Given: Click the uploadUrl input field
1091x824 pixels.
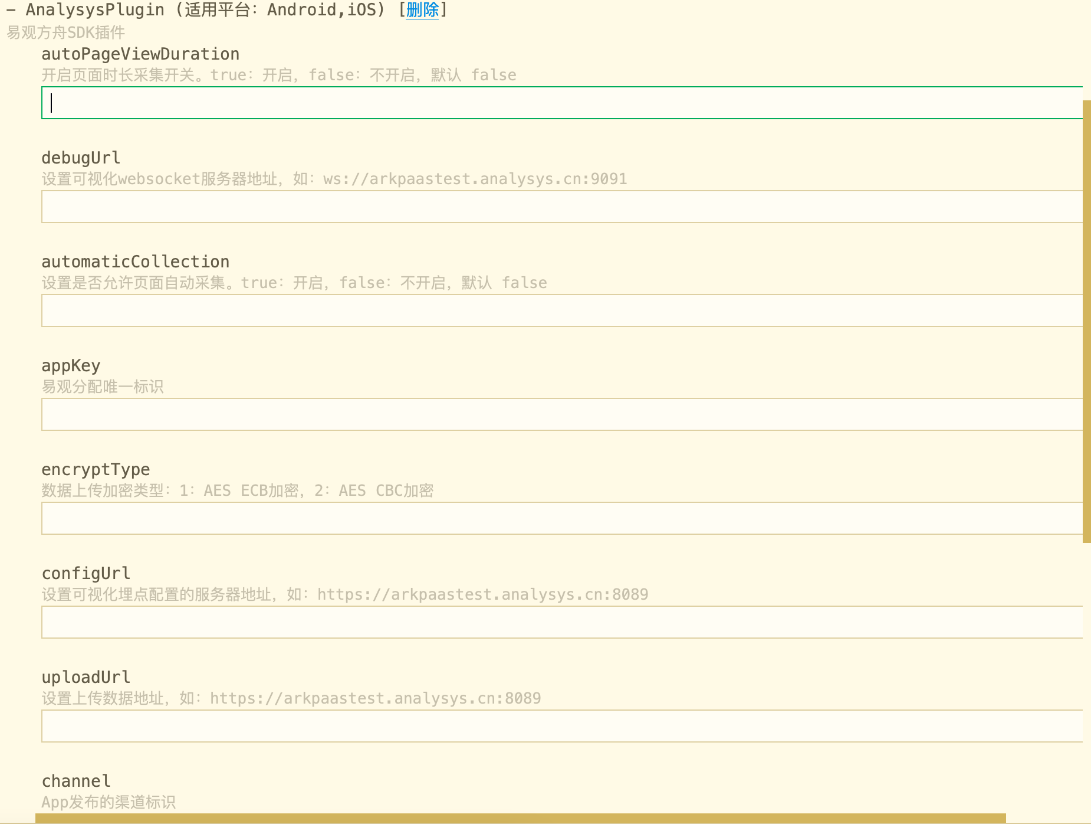Looking at the screenshot, I should point(562,727).
